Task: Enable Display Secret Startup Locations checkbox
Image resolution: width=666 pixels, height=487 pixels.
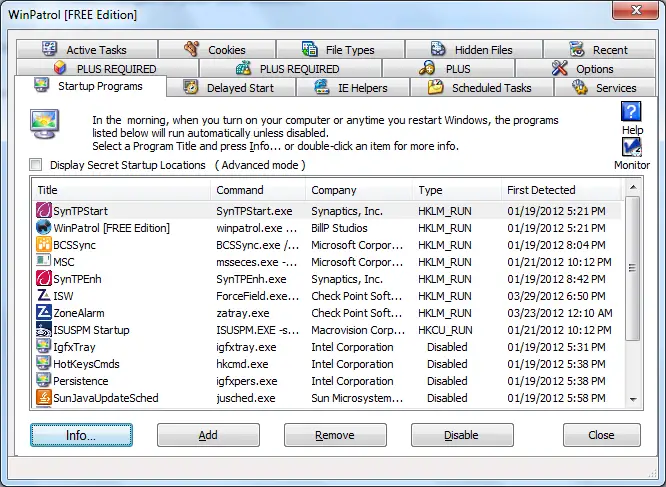Action: point(36,165)
